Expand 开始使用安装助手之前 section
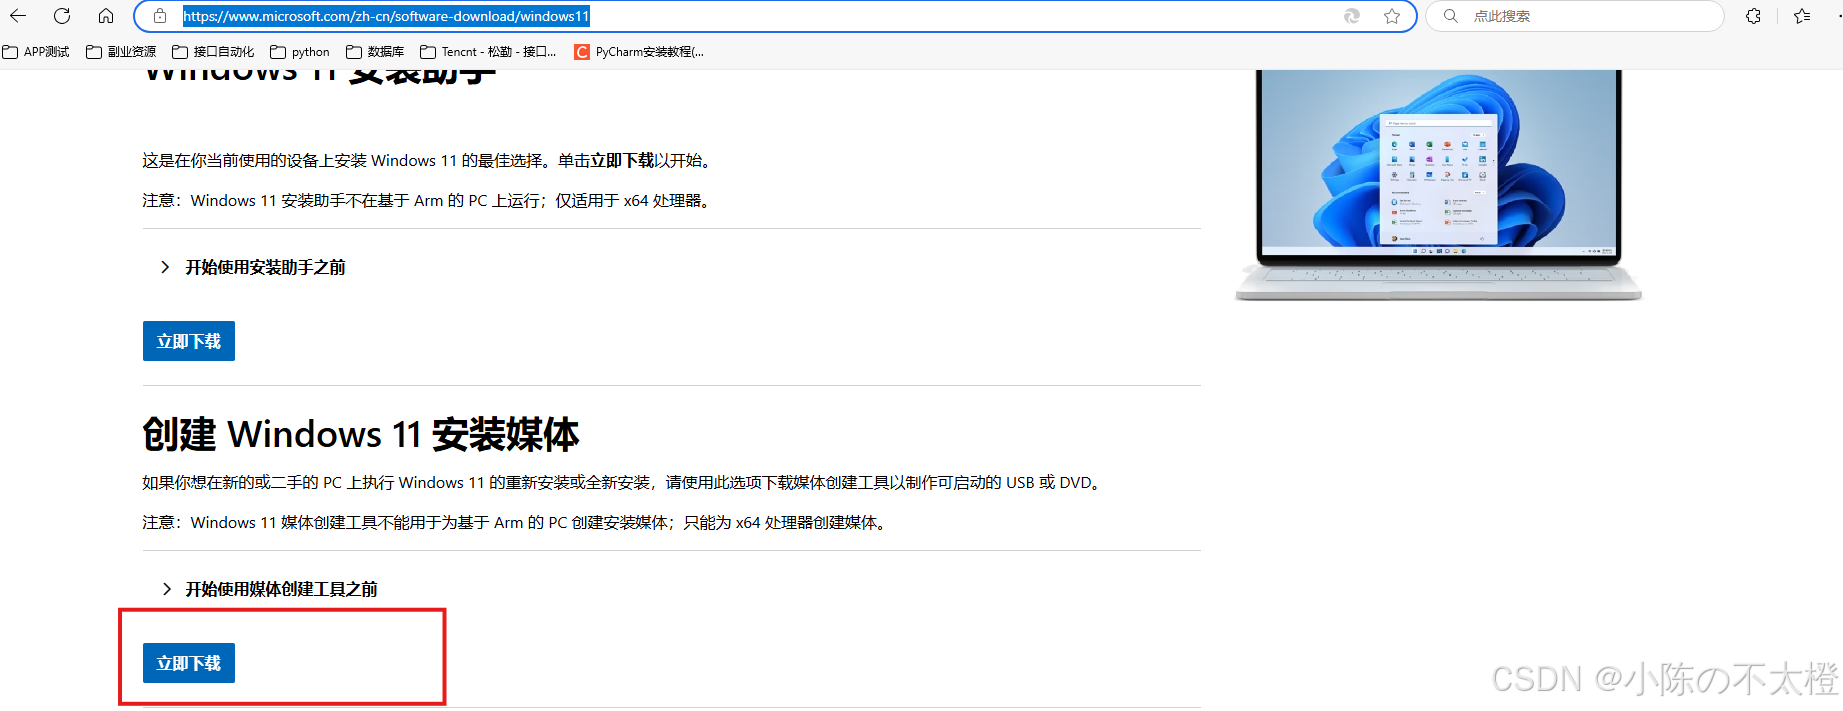 [253, 267]
